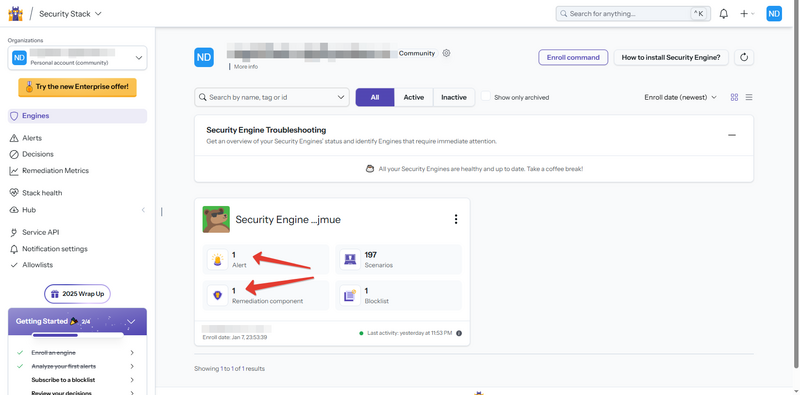
Task: Collapse Security Engine Troubleshooting panel
Action: tap(732, 135)
